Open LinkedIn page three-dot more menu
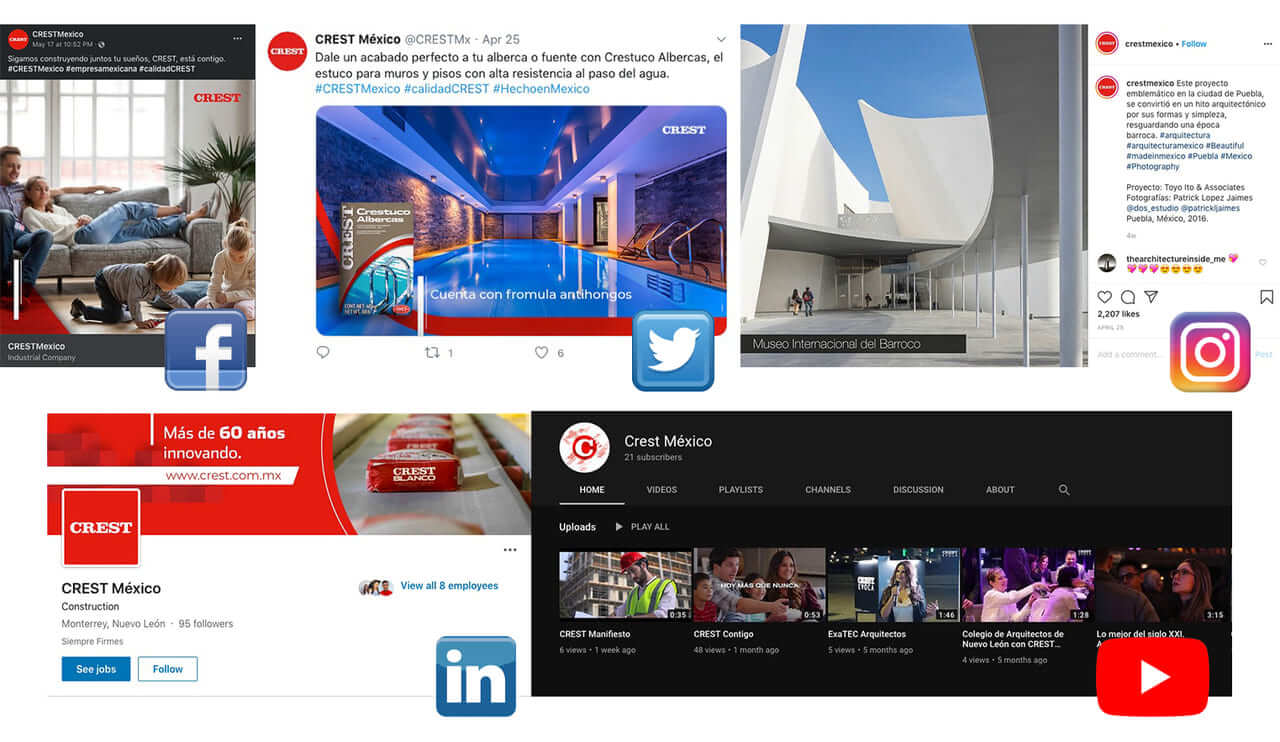 (510, 550)
